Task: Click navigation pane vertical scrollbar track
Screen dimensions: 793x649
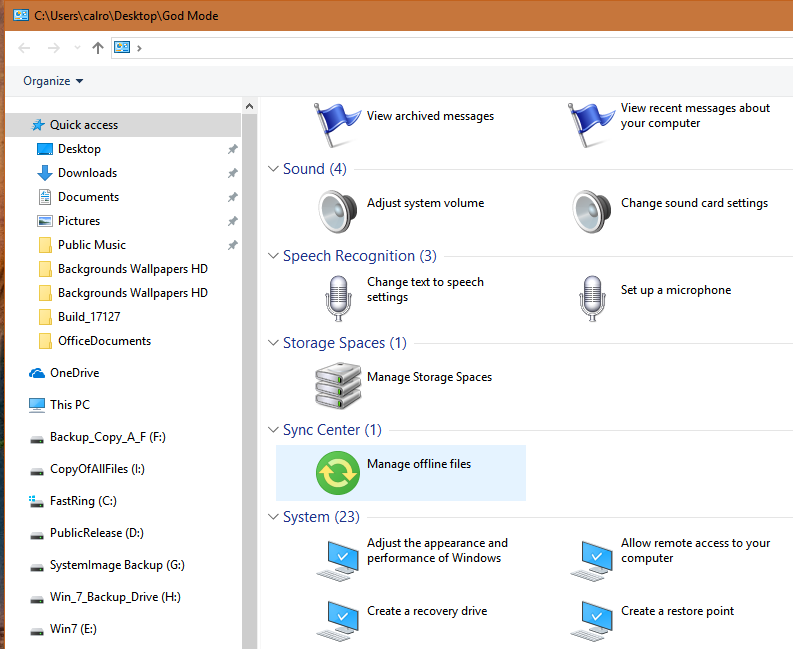Action: click(249, 379)
